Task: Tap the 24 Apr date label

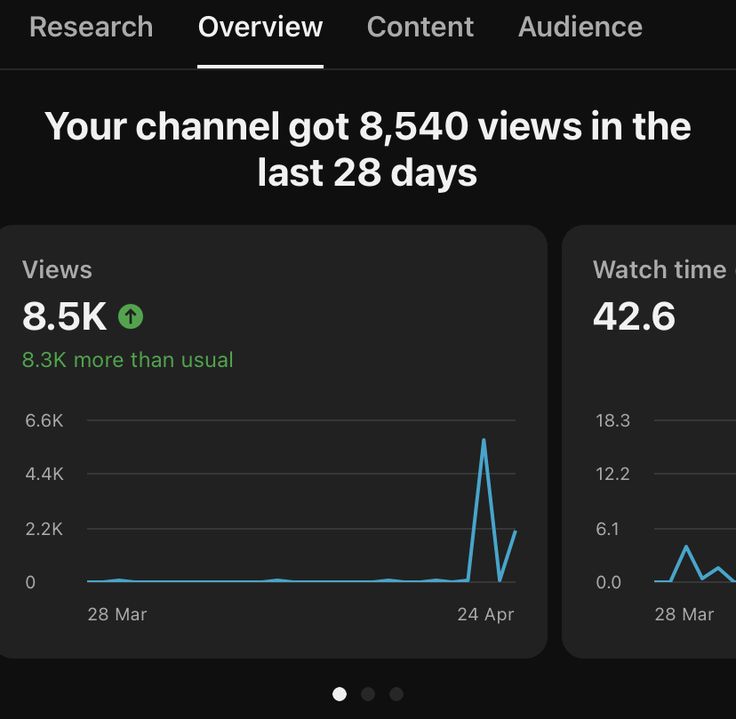Action: tap(486, 614)
